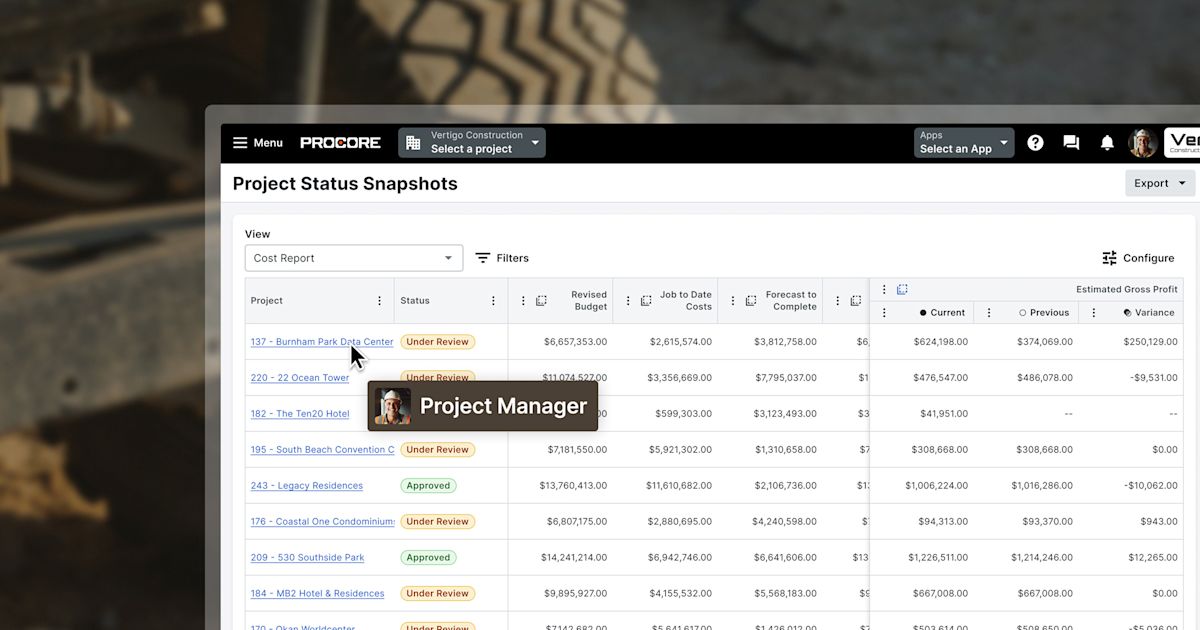
Task: Open 209 - 530 Southside Park project
Action: click(308, 558)
